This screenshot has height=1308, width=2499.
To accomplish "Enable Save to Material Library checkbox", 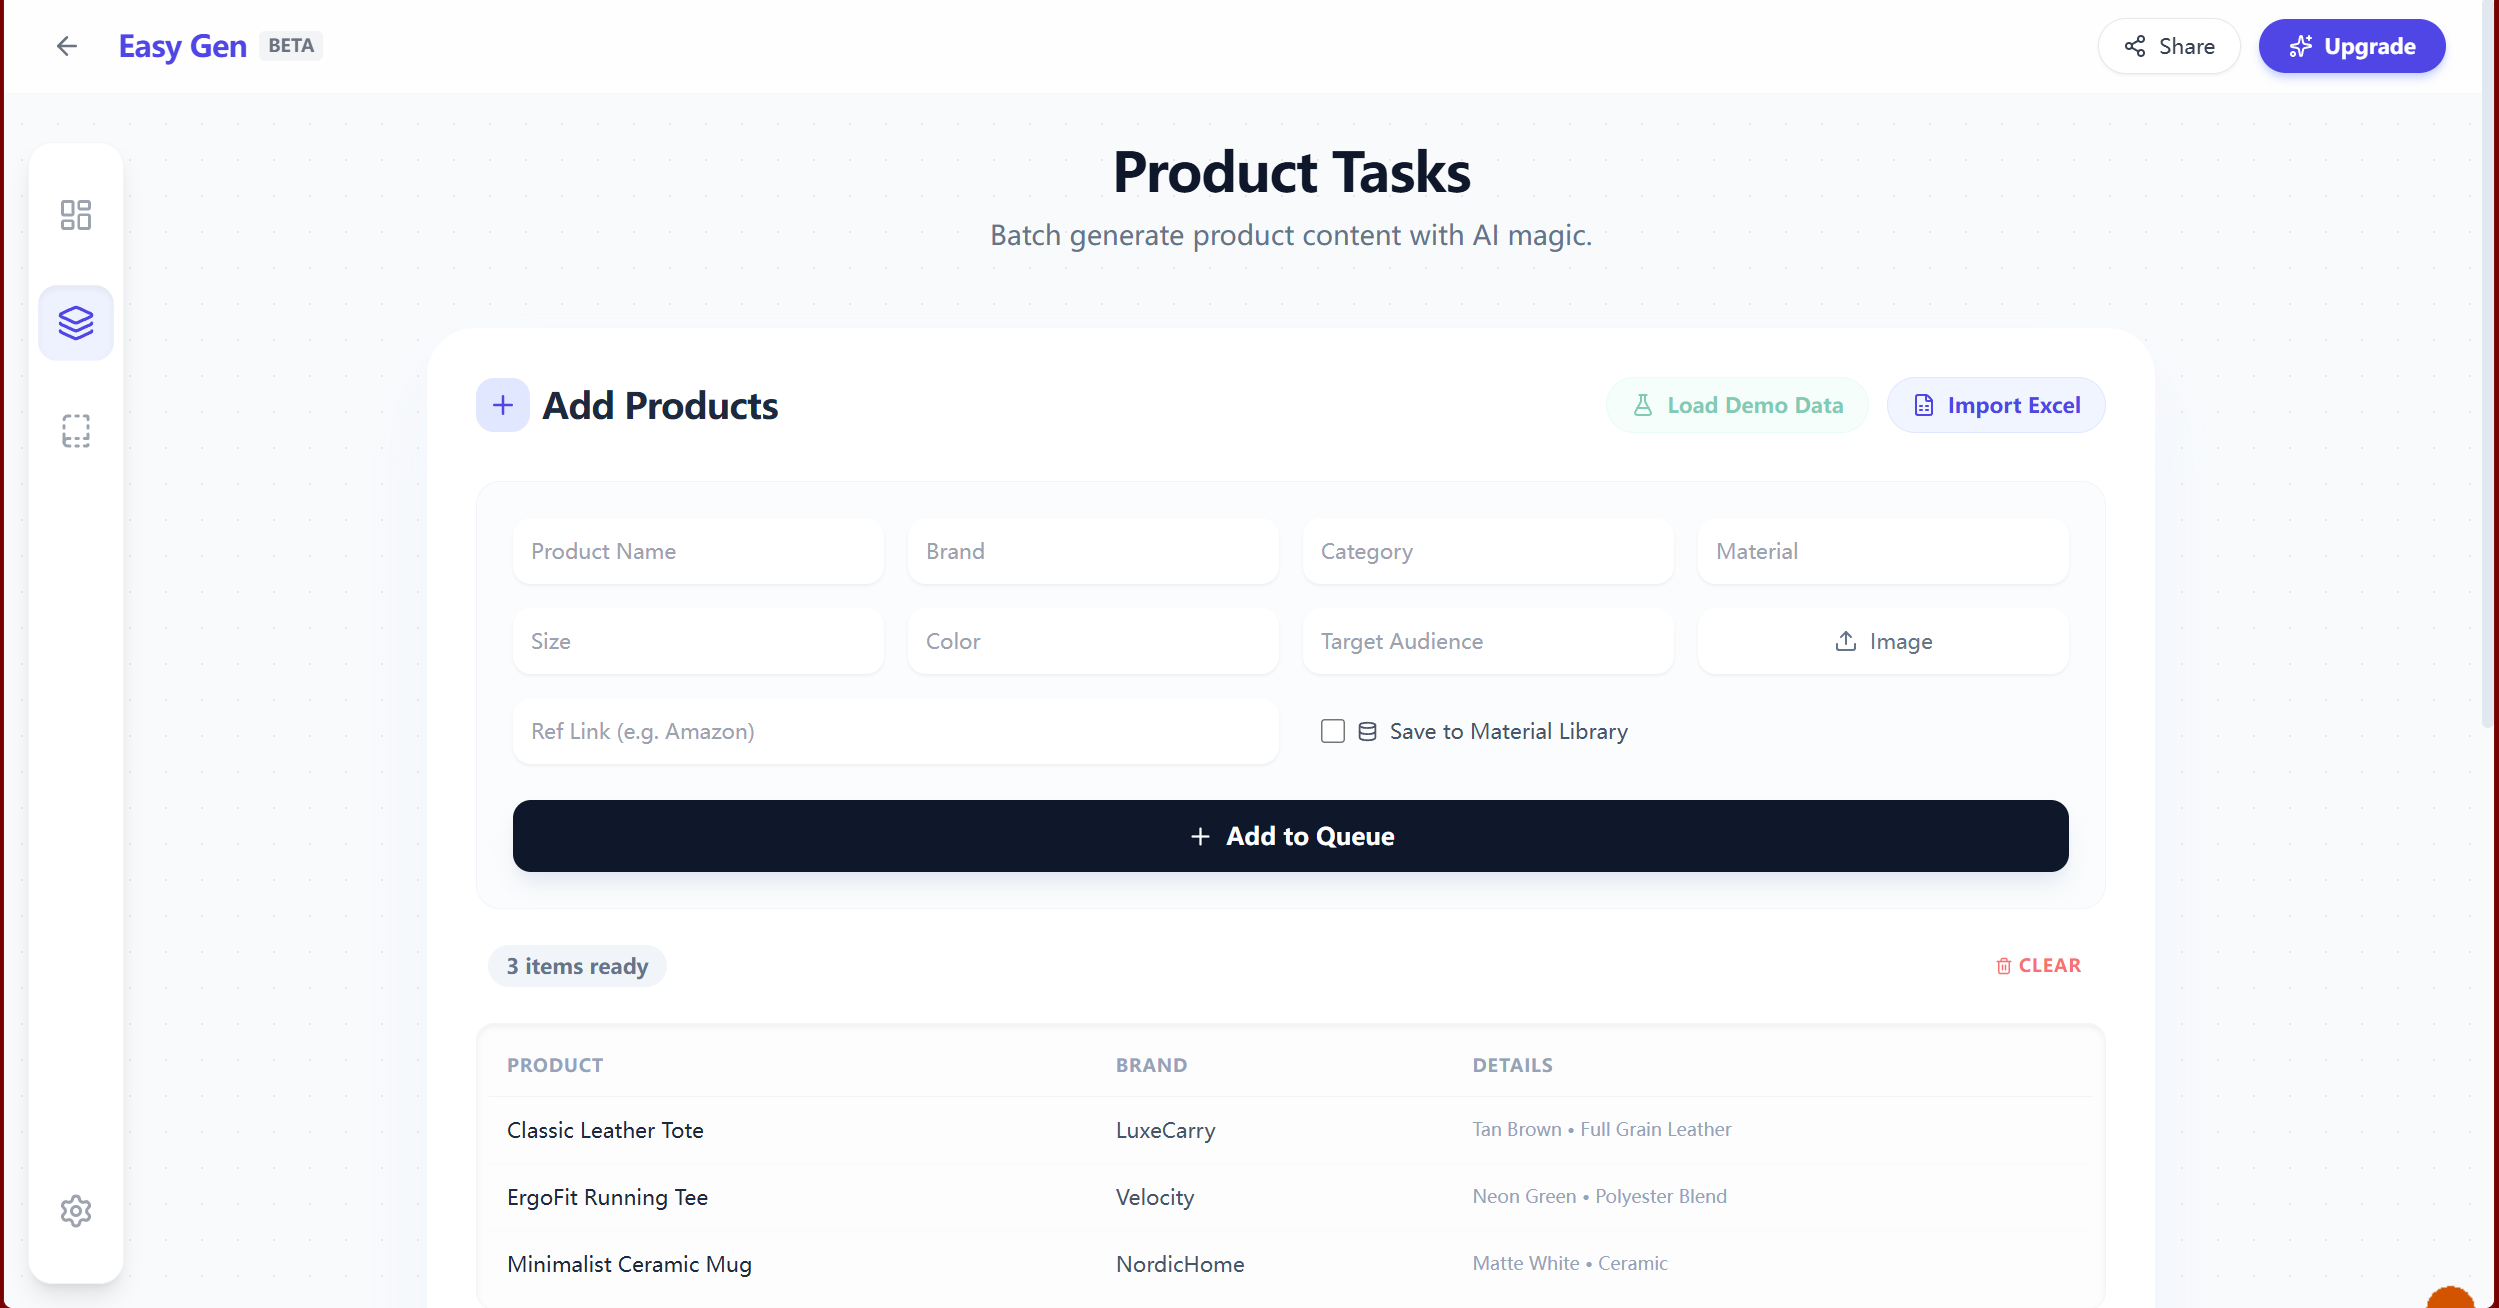I will (x=1333, y=731).
